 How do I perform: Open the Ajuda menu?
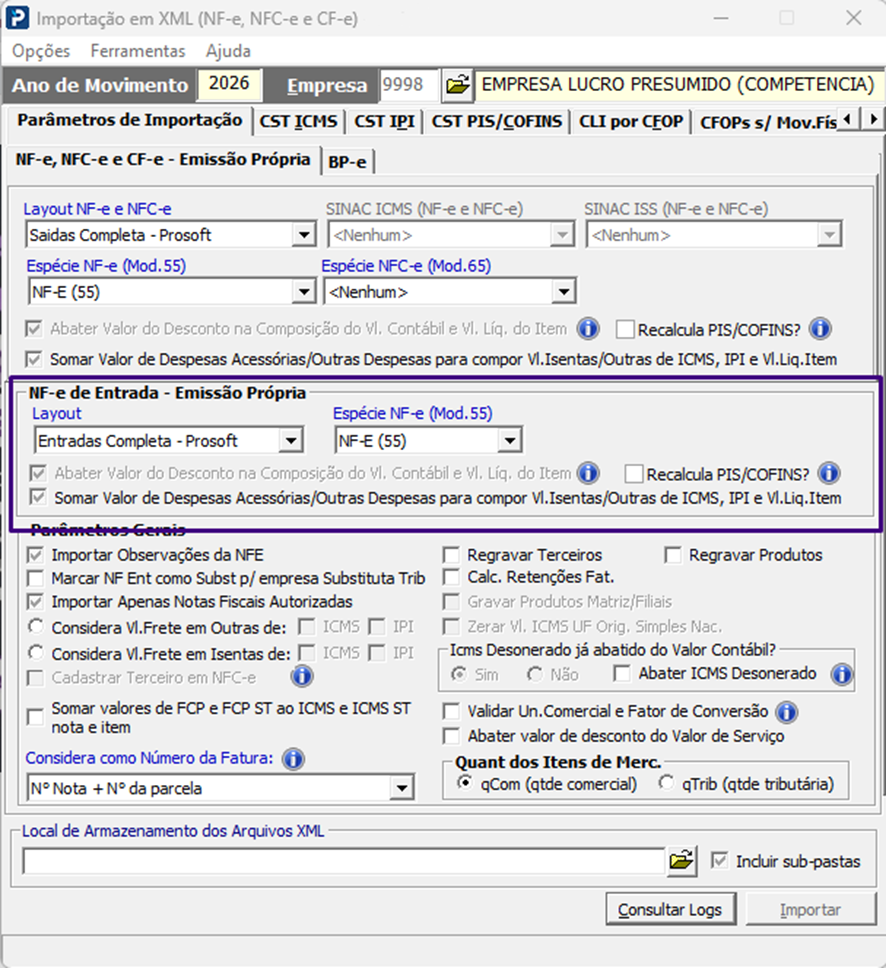pyautogui.click(x=228, y=51)
